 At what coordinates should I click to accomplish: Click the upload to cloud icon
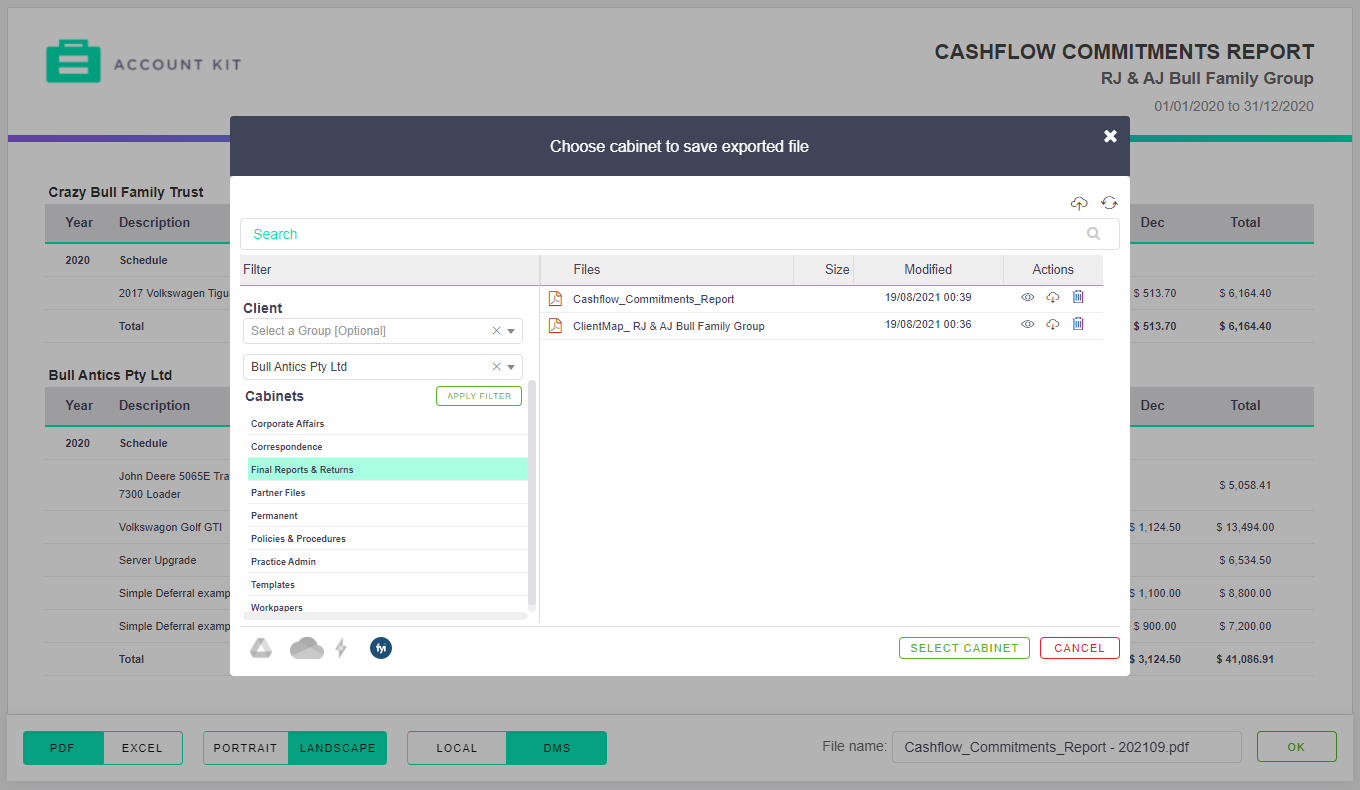click(x=1079, y=203)
